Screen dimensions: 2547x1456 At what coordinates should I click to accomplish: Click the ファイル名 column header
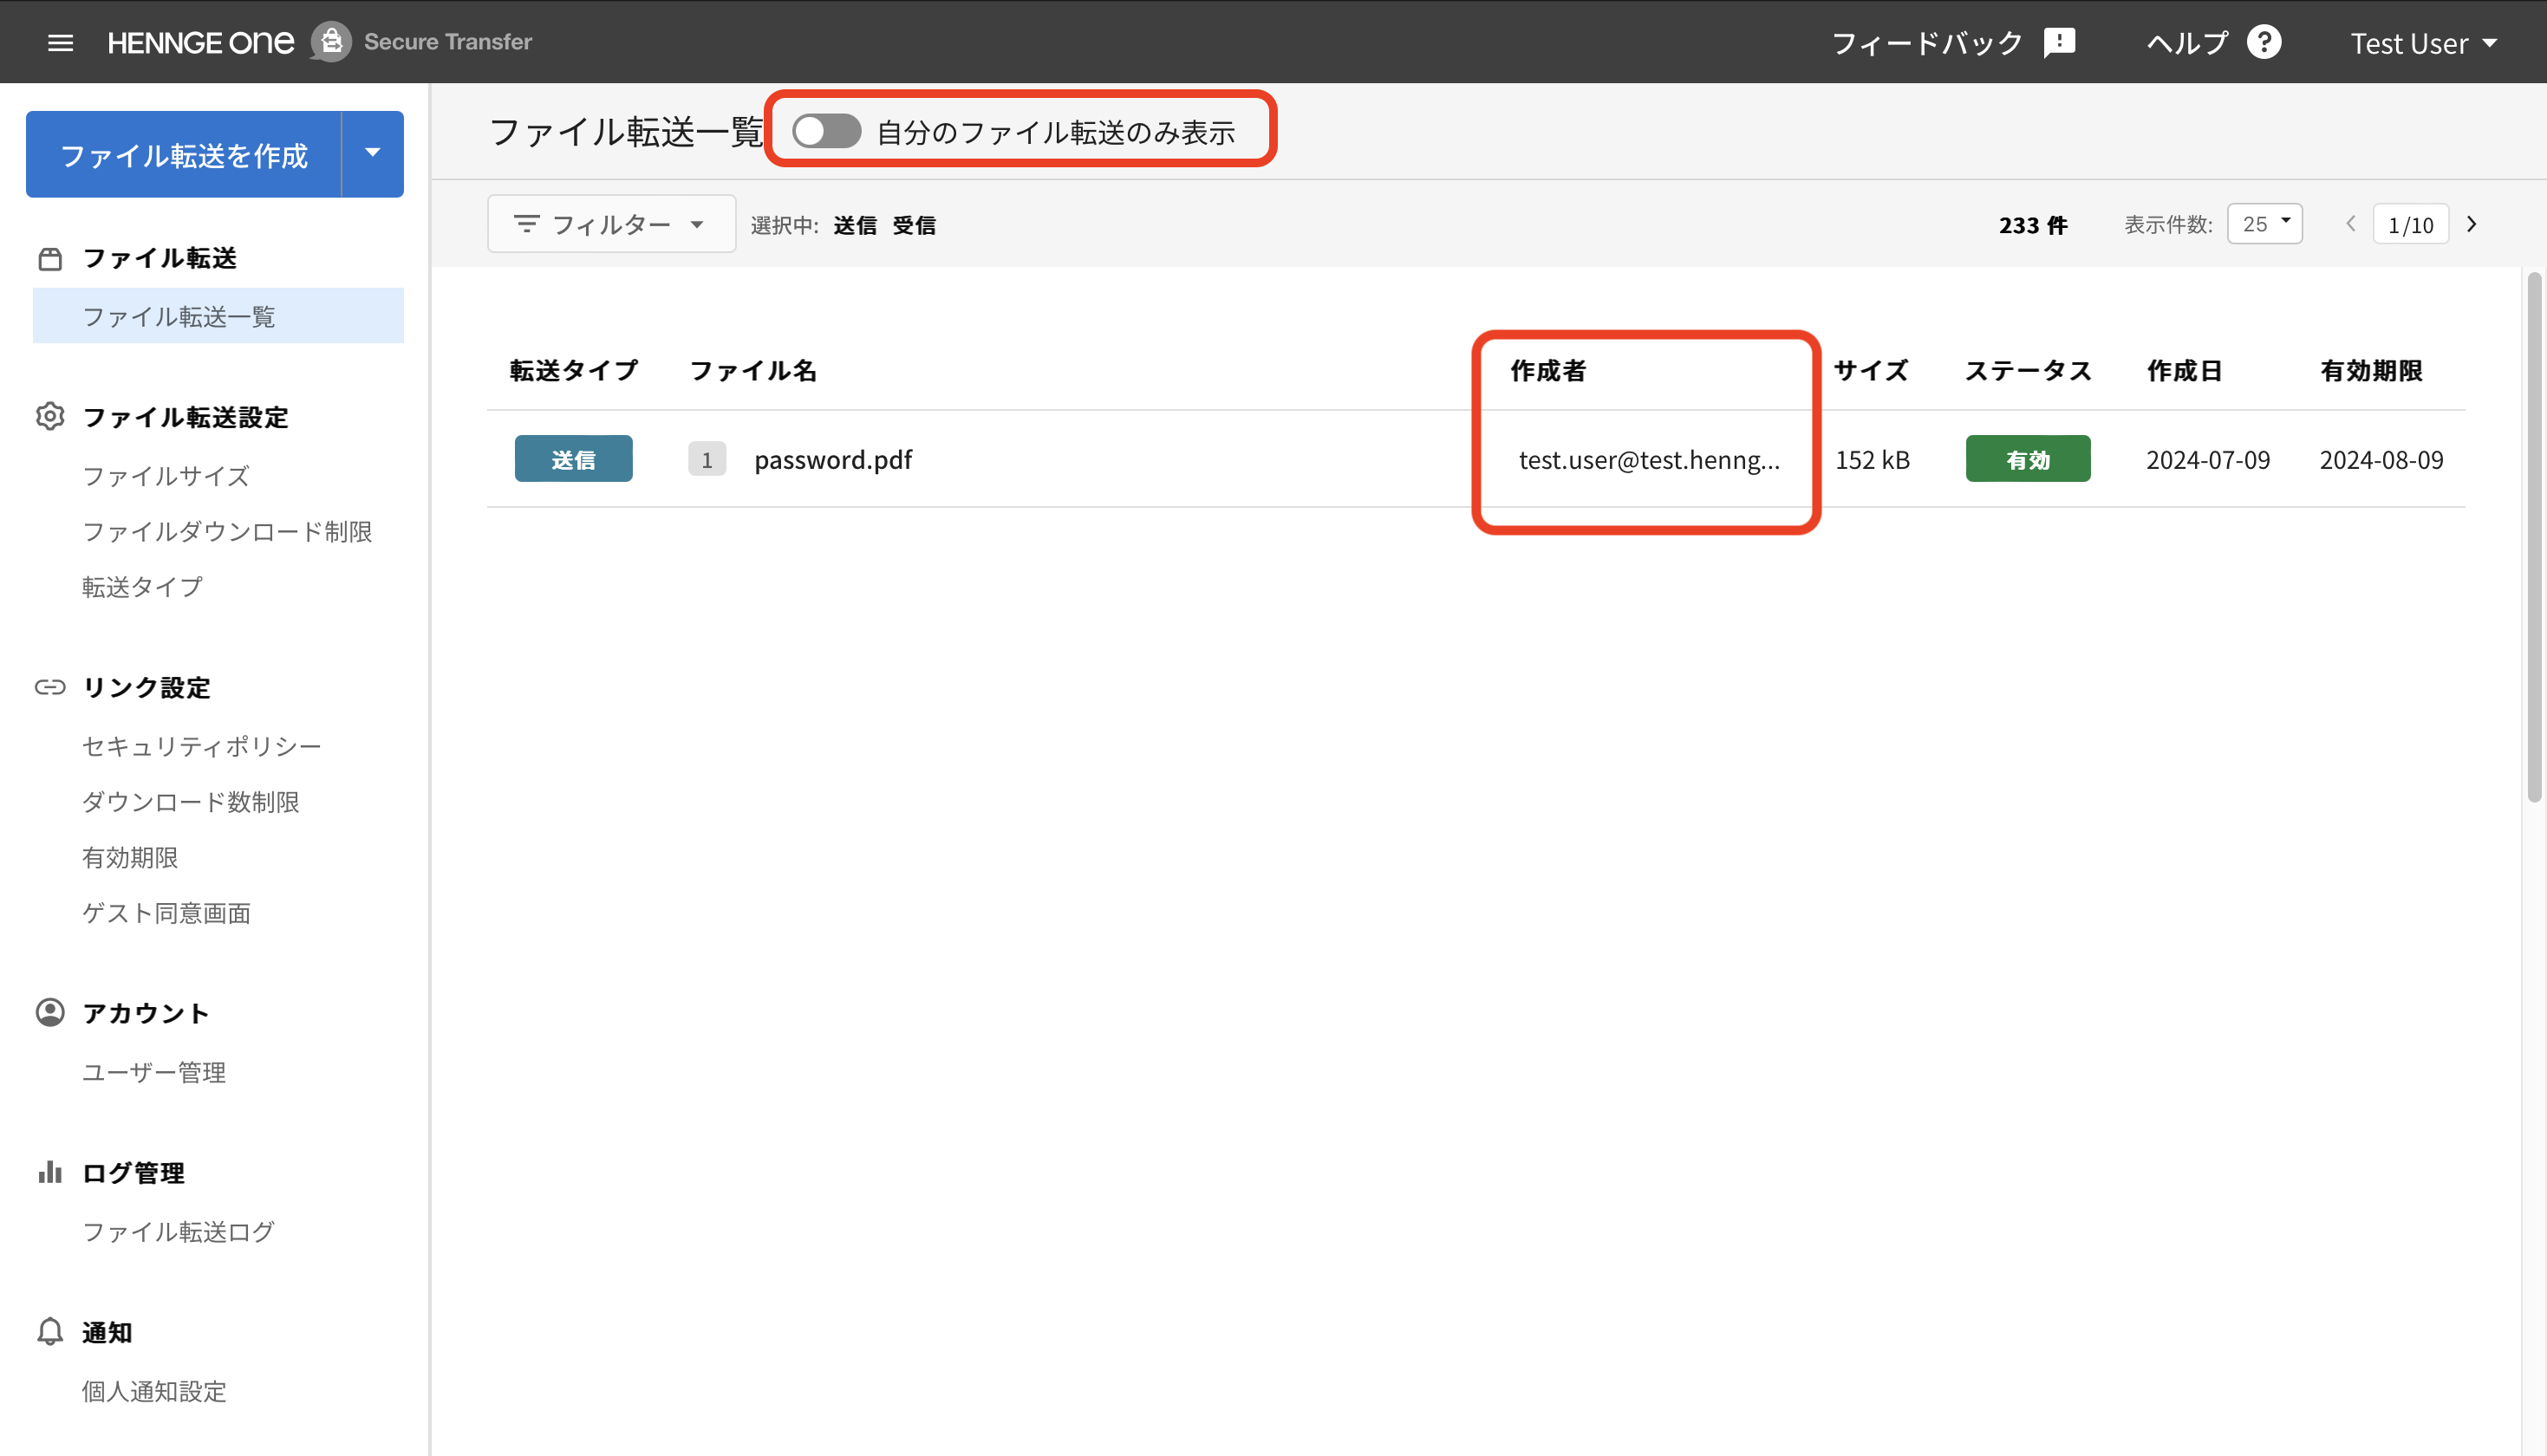click(x=753, y=370)
